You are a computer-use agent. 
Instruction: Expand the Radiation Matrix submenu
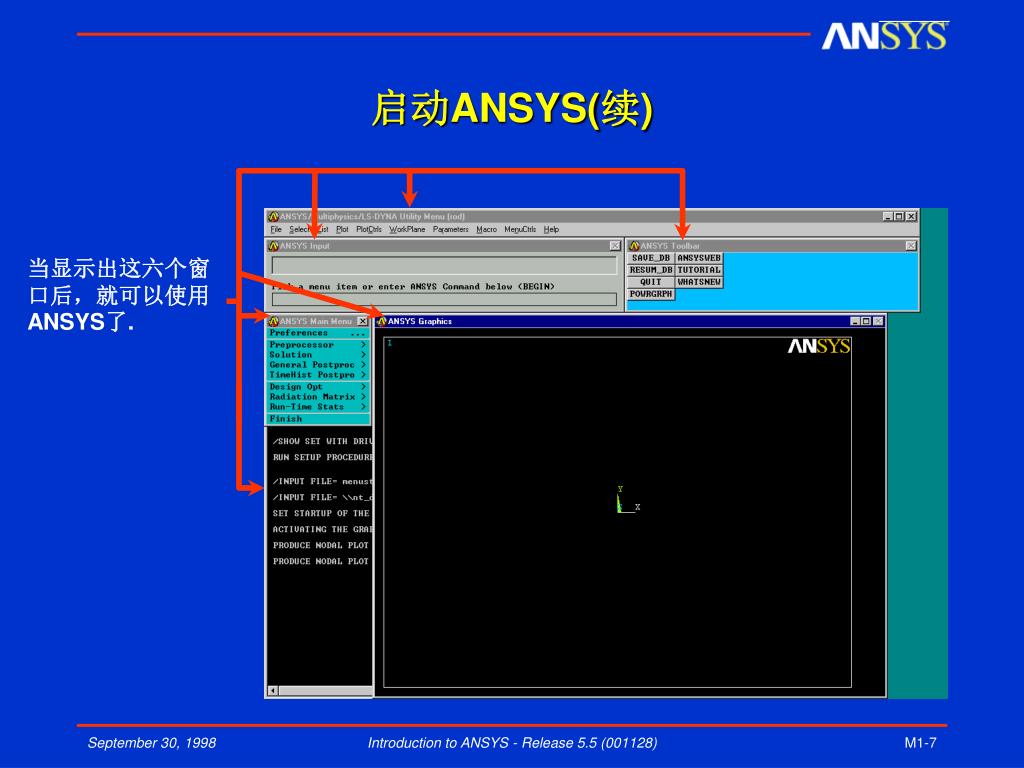[x=318, y=396]
